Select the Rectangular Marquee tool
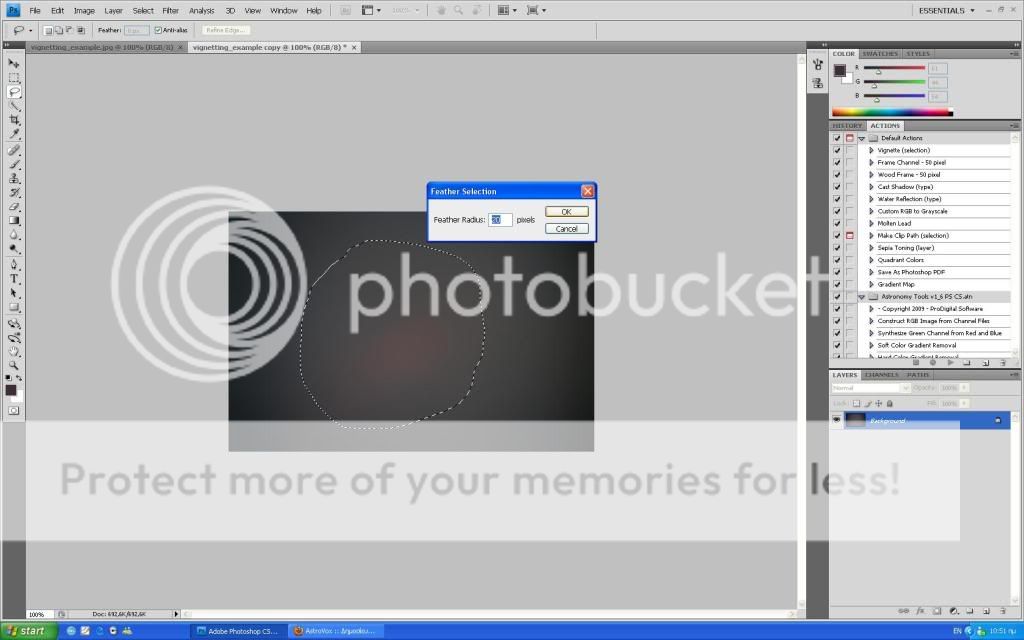This screenshot has width=1024, height=640. [14, 77]
